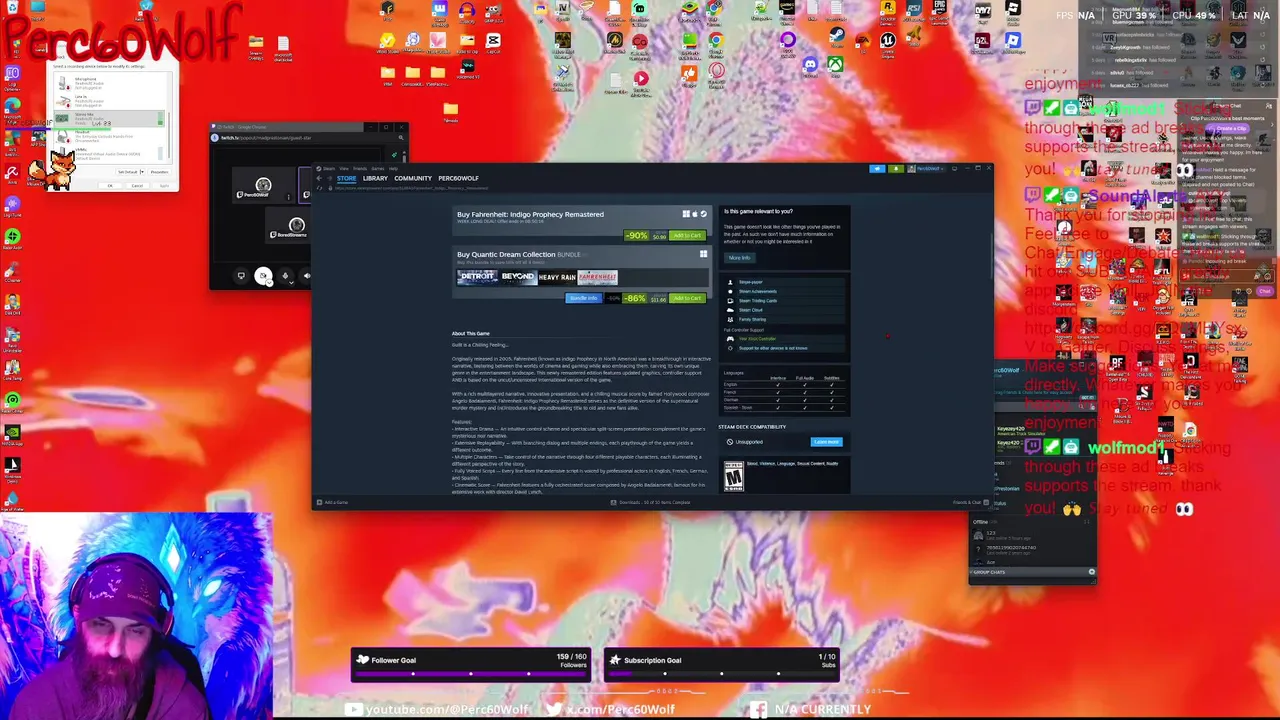The image size is (1280, 720).
Task: Click Add a Game in the Steam footer
Action: tap(333, 502)
